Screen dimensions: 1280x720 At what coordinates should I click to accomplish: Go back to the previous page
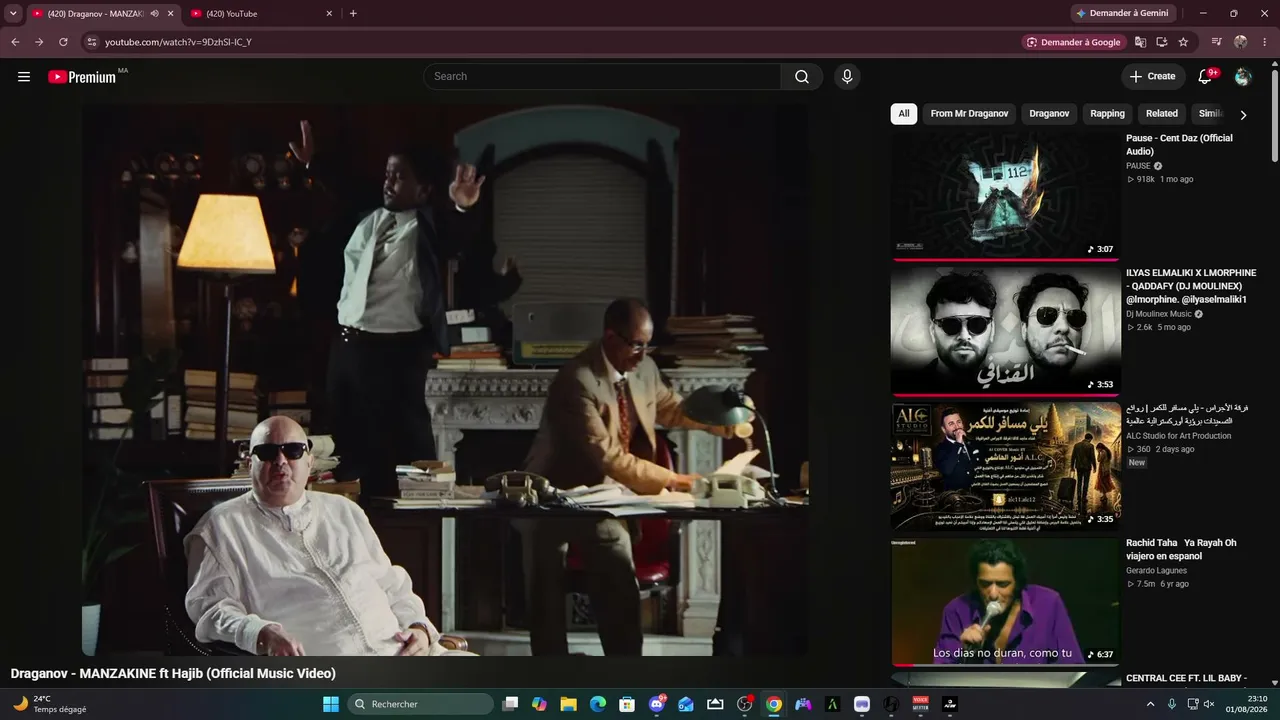(15, 42)
